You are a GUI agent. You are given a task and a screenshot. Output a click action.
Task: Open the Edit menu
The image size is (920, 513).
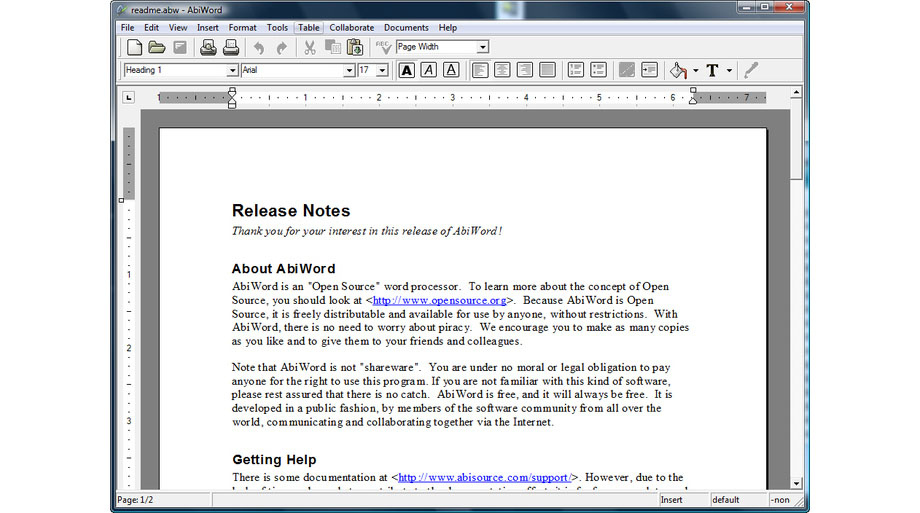point(151,28)
